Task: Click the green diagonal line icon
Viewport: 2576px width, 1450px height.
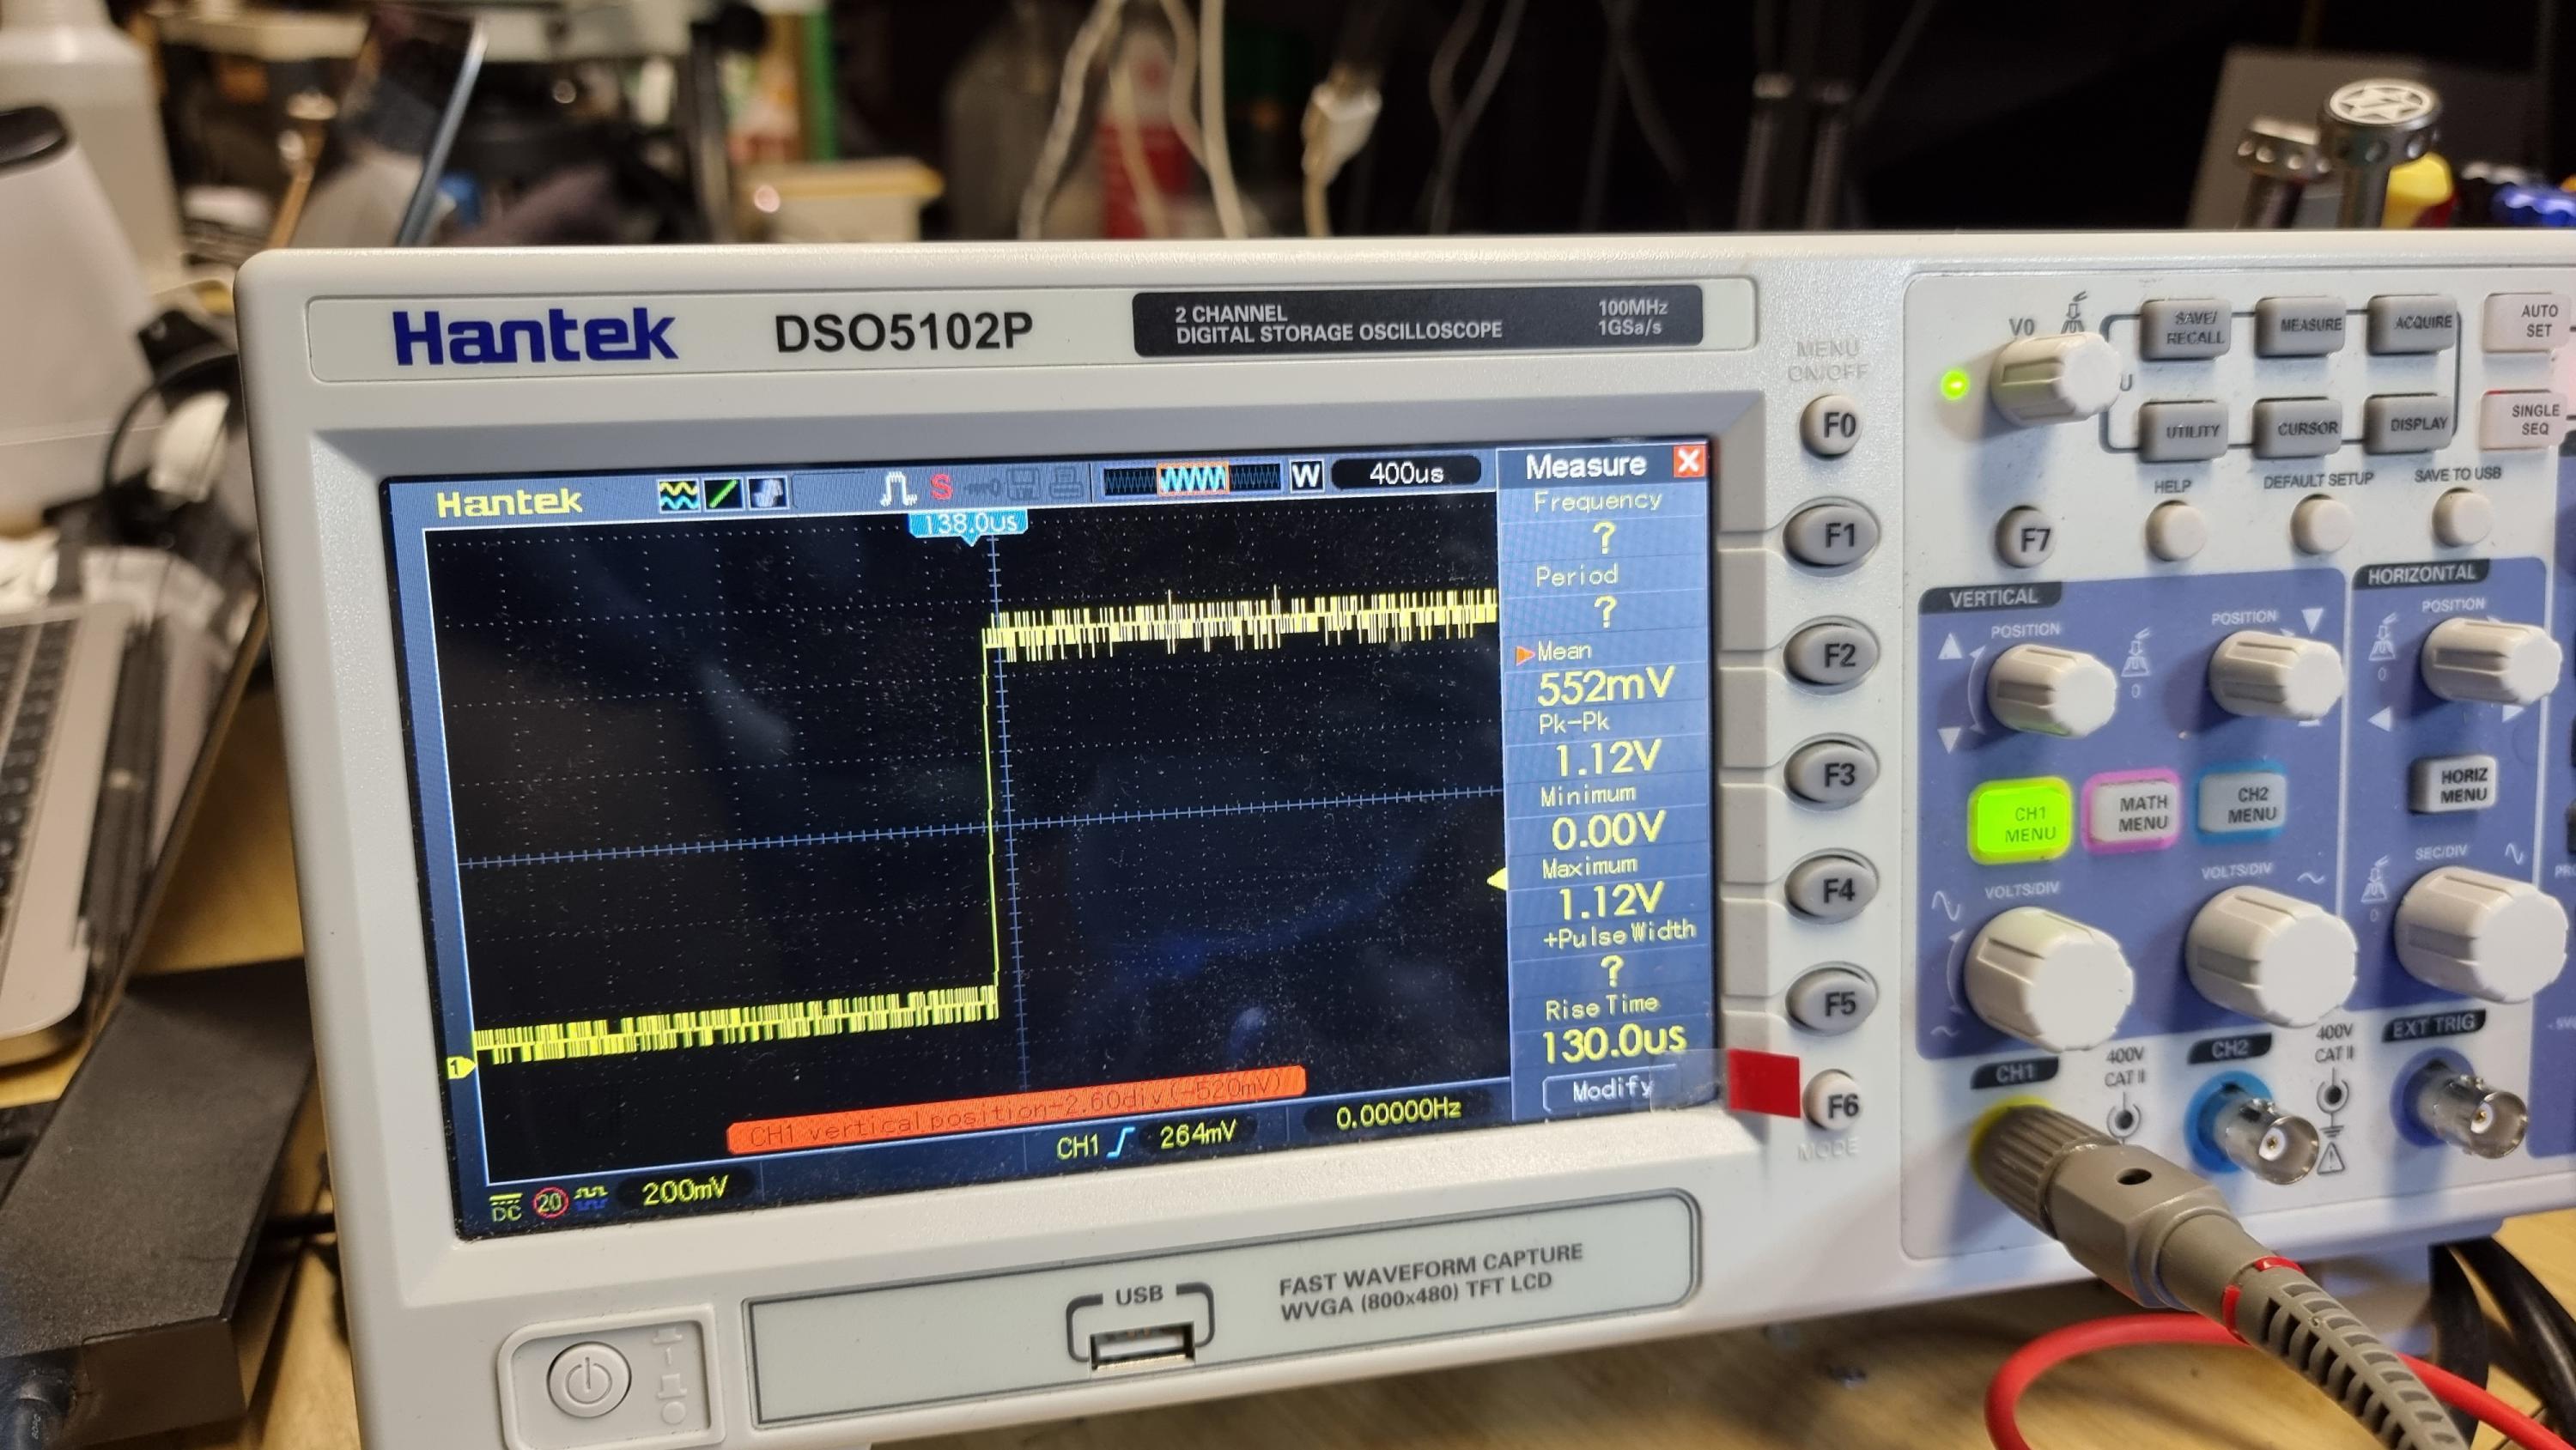Action: [724, 493]
